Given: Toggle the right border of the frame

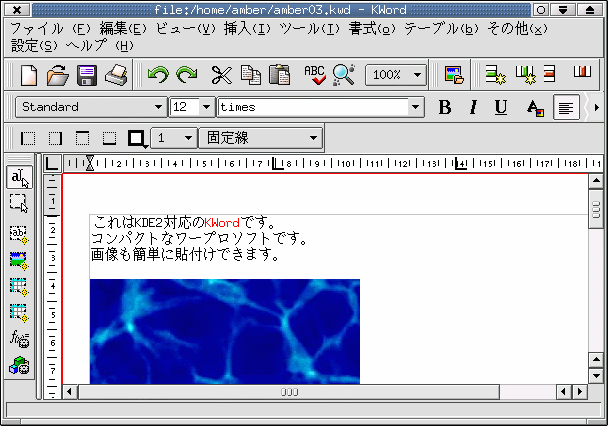Looking at the screenshot, I should 55,138.
